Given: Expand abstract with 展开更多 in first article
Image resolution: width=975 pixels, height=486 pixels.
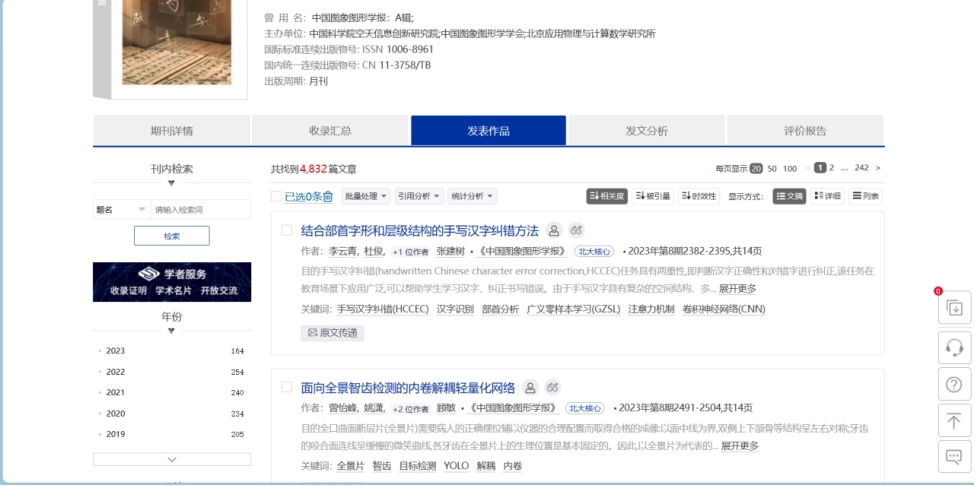Looking at the screenshot, I should pos(737,289).
